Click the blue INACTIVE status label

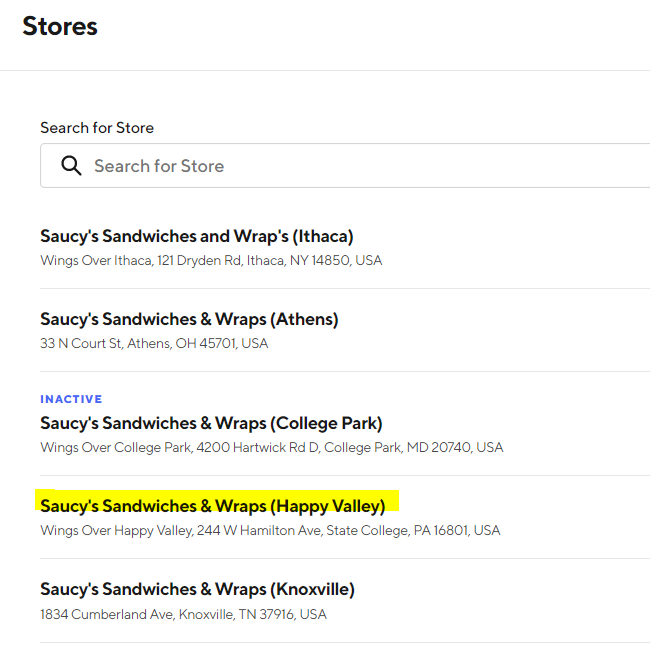(x=71, y=399)
